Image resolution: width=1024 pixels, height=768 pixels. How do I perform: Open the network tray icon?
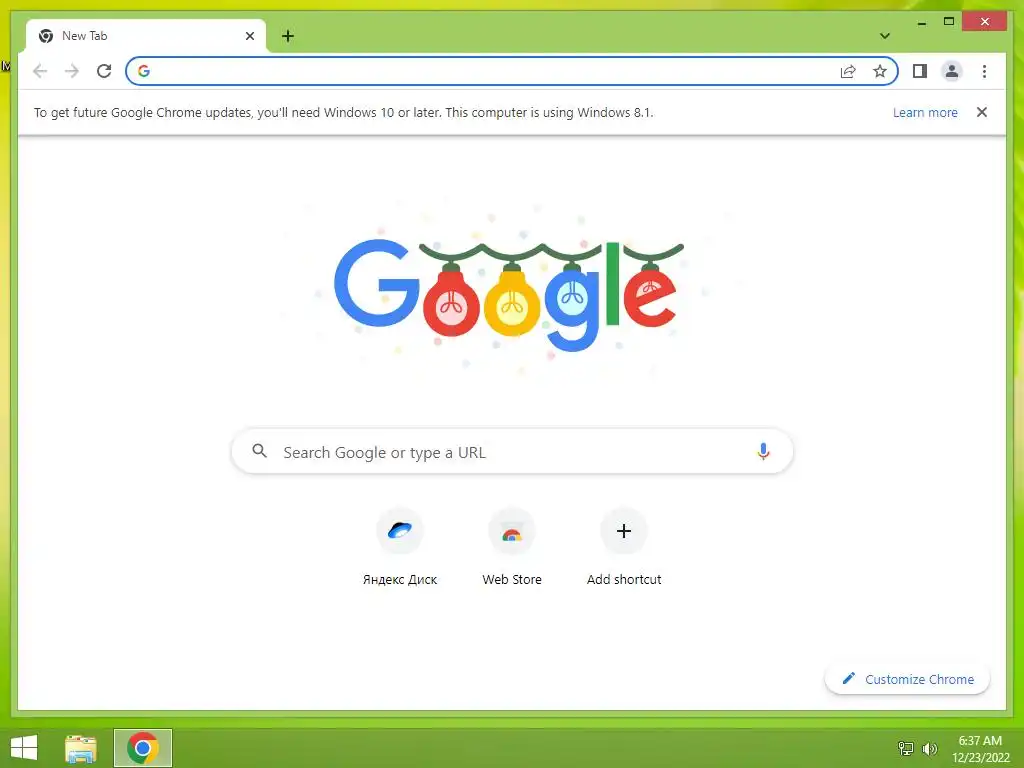point(905,748)
